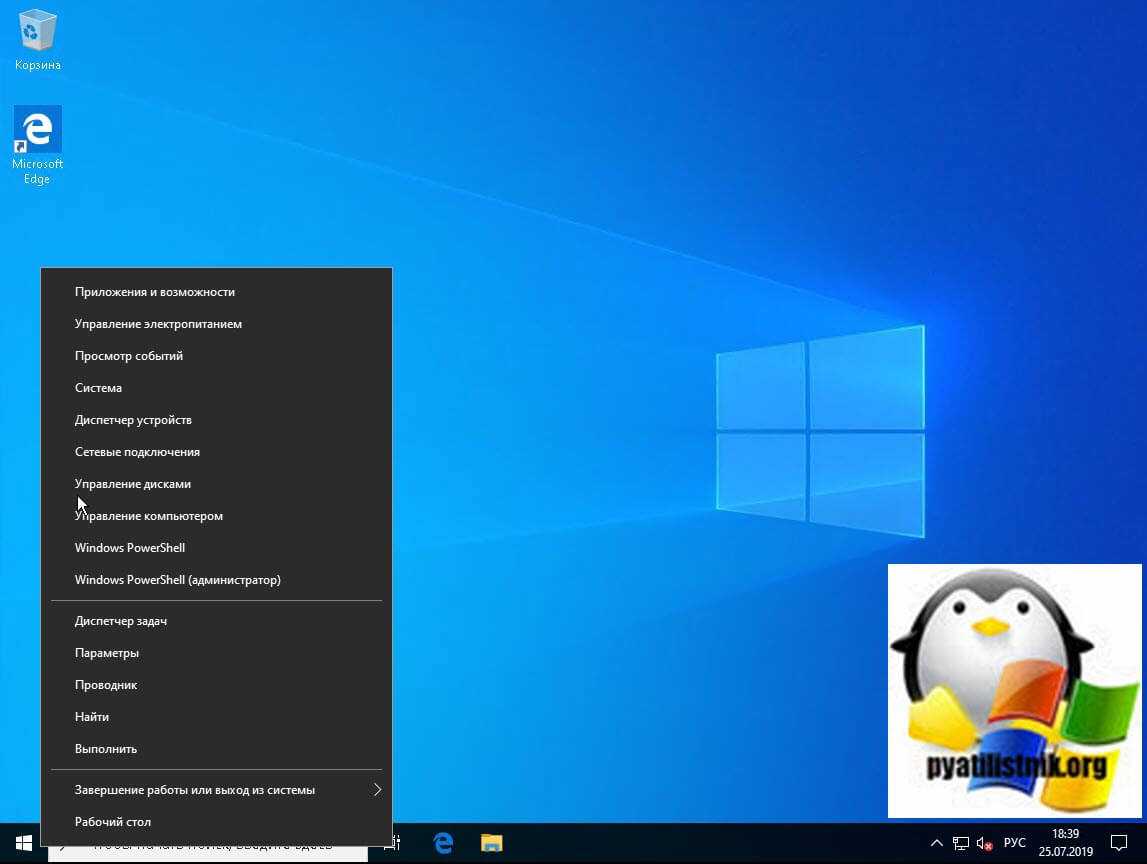The image size is (1147, 864).
Task: Launch Windows PowerShell (администратор)
Action: tap(178, 580)
